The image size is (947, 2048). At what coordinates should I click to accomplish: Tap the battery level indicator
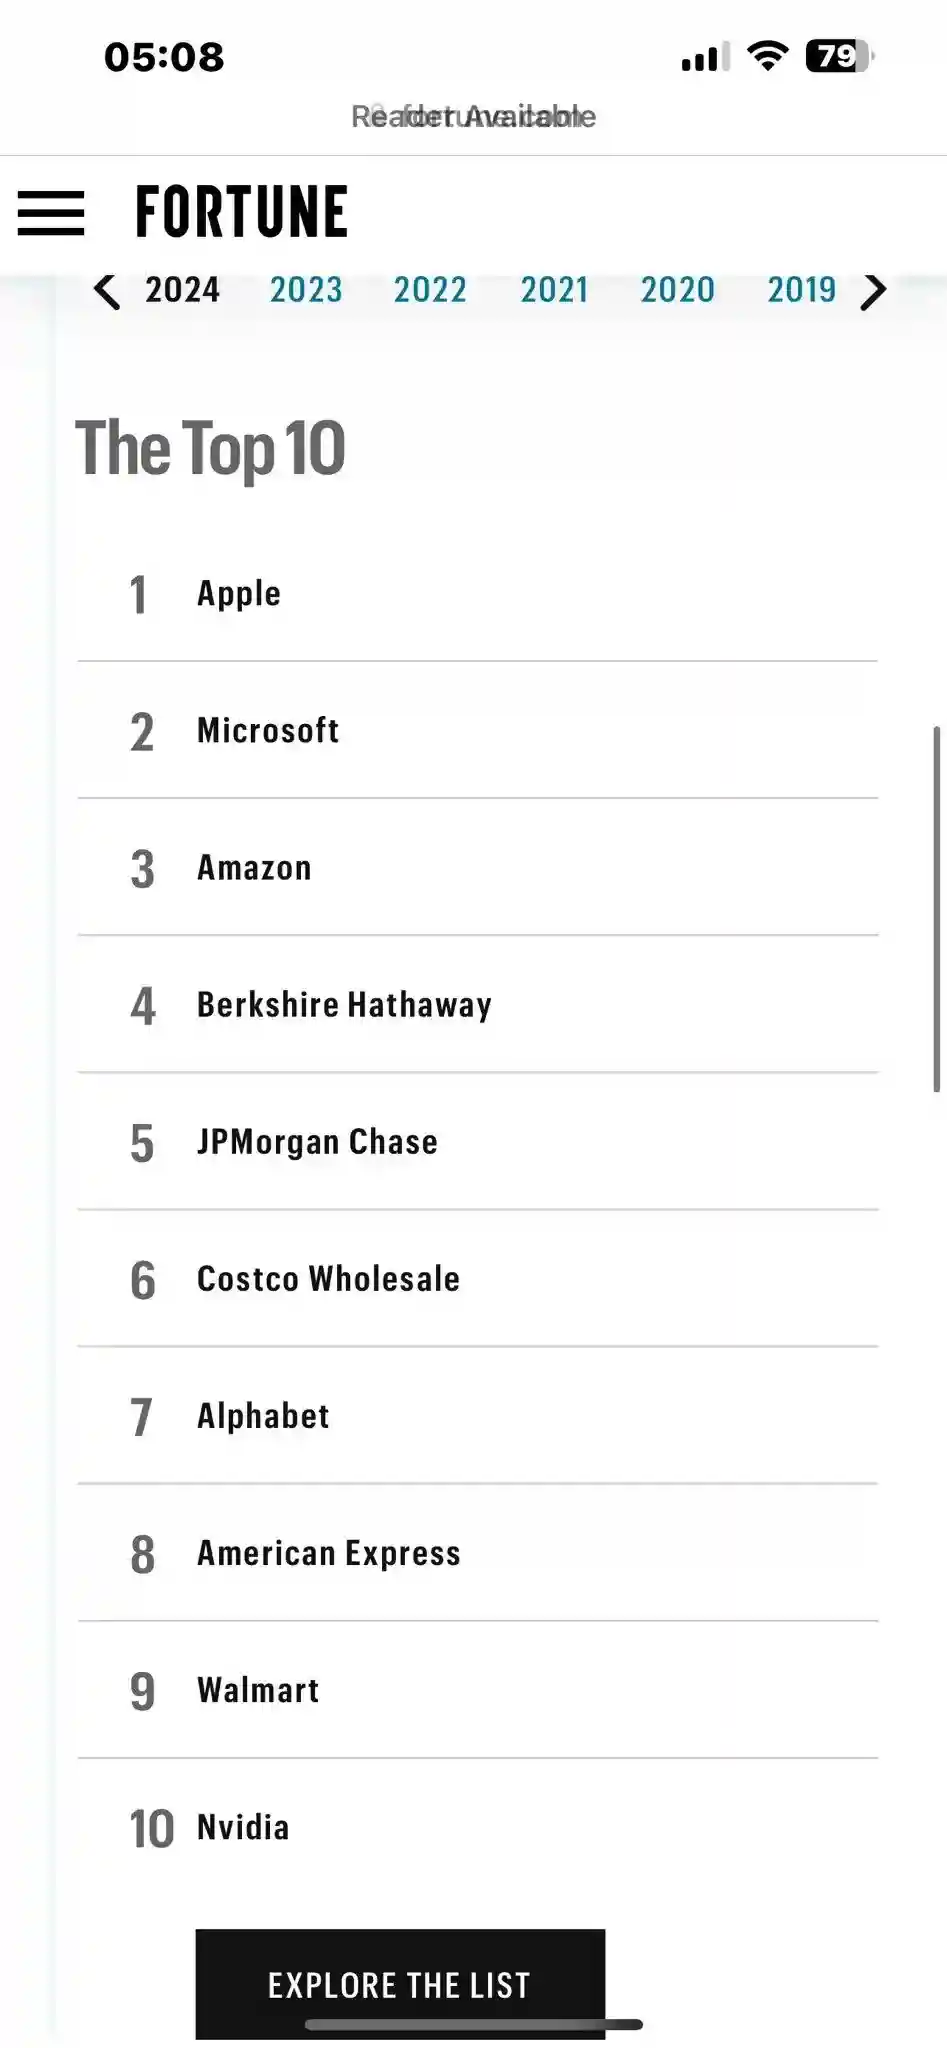839,56
